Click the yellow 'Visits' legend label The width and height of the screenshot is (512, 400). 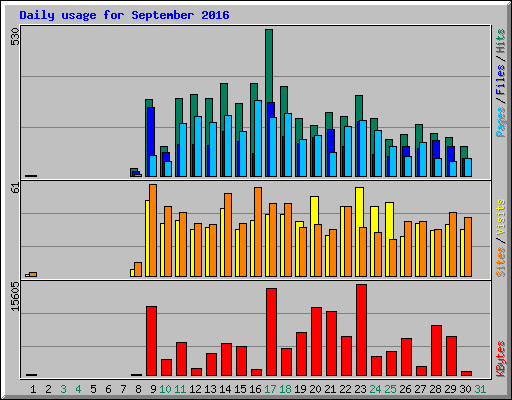(x=500, y=217)
